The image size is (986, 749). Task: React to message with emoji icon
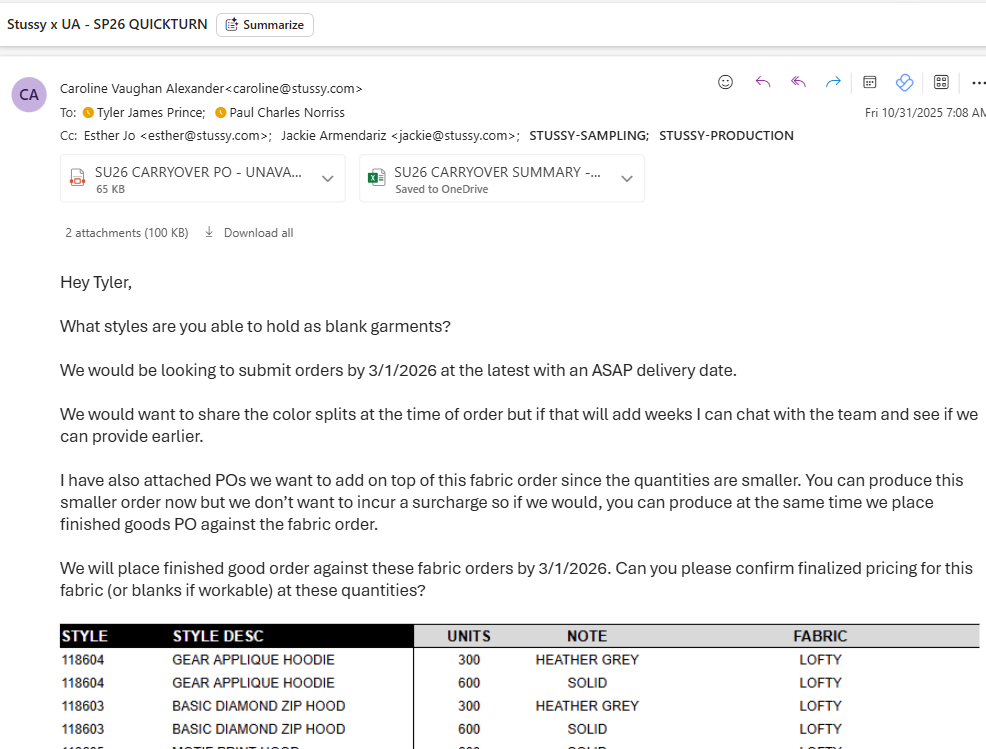[x=726, y=82]
